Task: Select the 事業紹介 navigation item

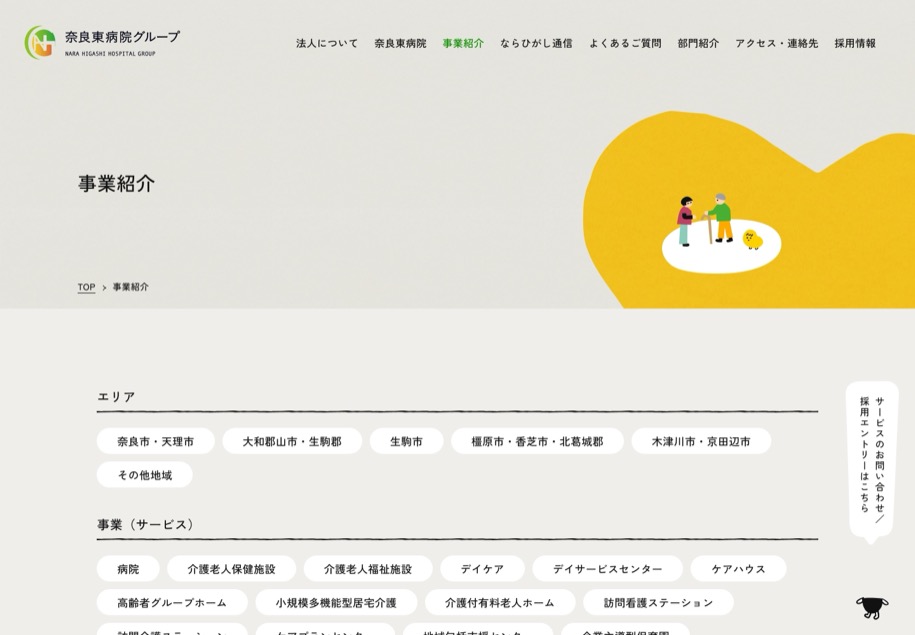Action: click(x=463, y=43)
